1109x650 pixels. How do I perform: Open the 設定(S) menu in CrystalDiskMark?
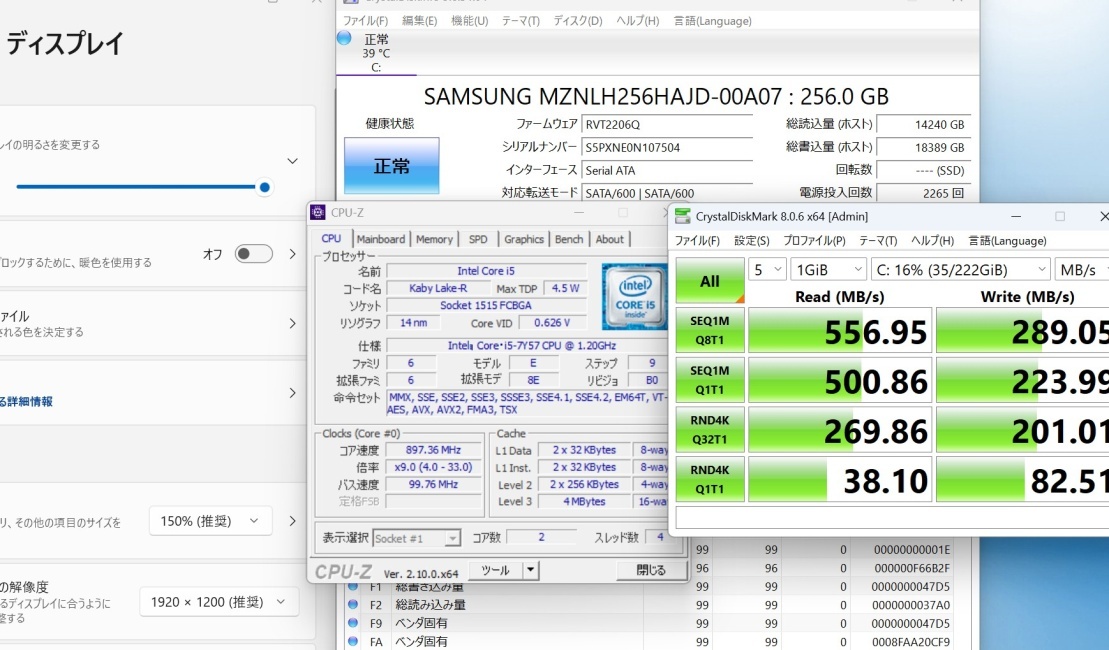[x=752, y=240]
